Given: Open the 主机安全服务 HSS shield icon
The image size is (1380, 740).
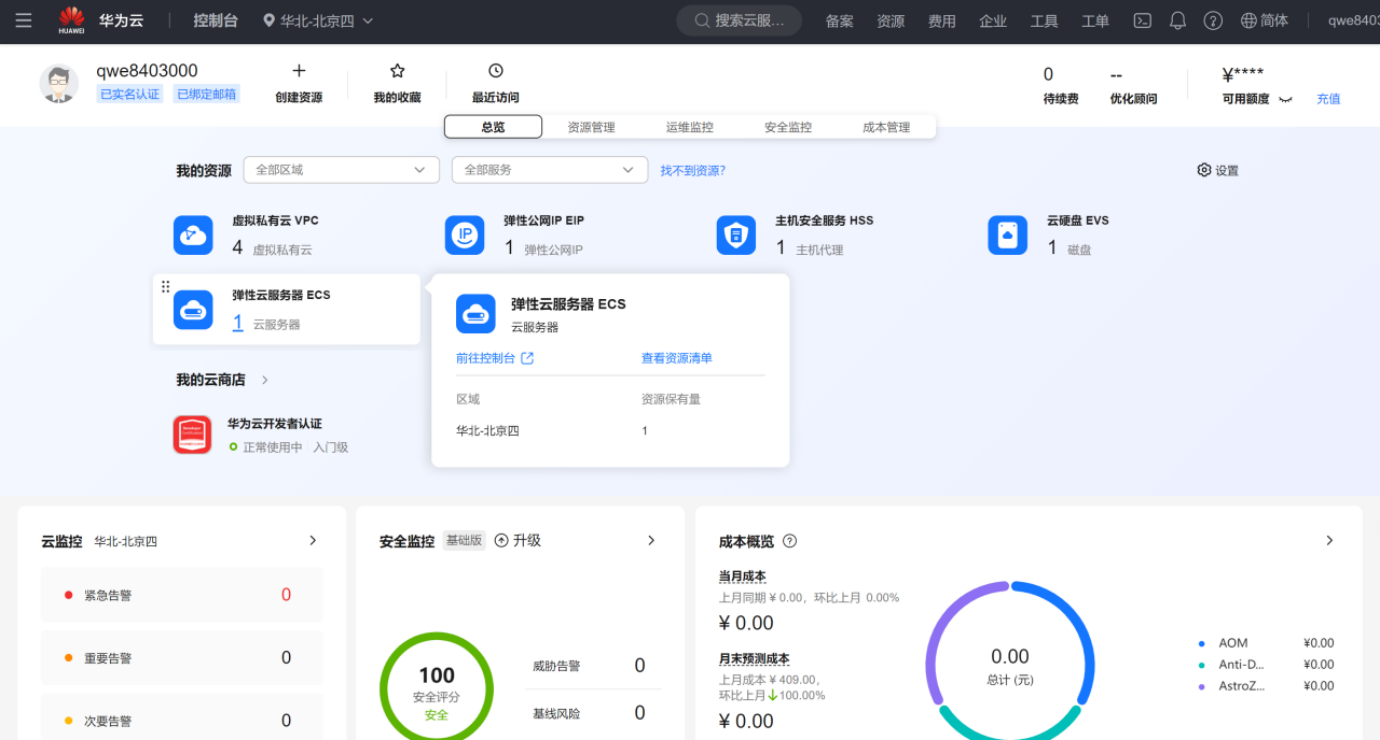Looking at the screenshot, I should pos(736,235).
